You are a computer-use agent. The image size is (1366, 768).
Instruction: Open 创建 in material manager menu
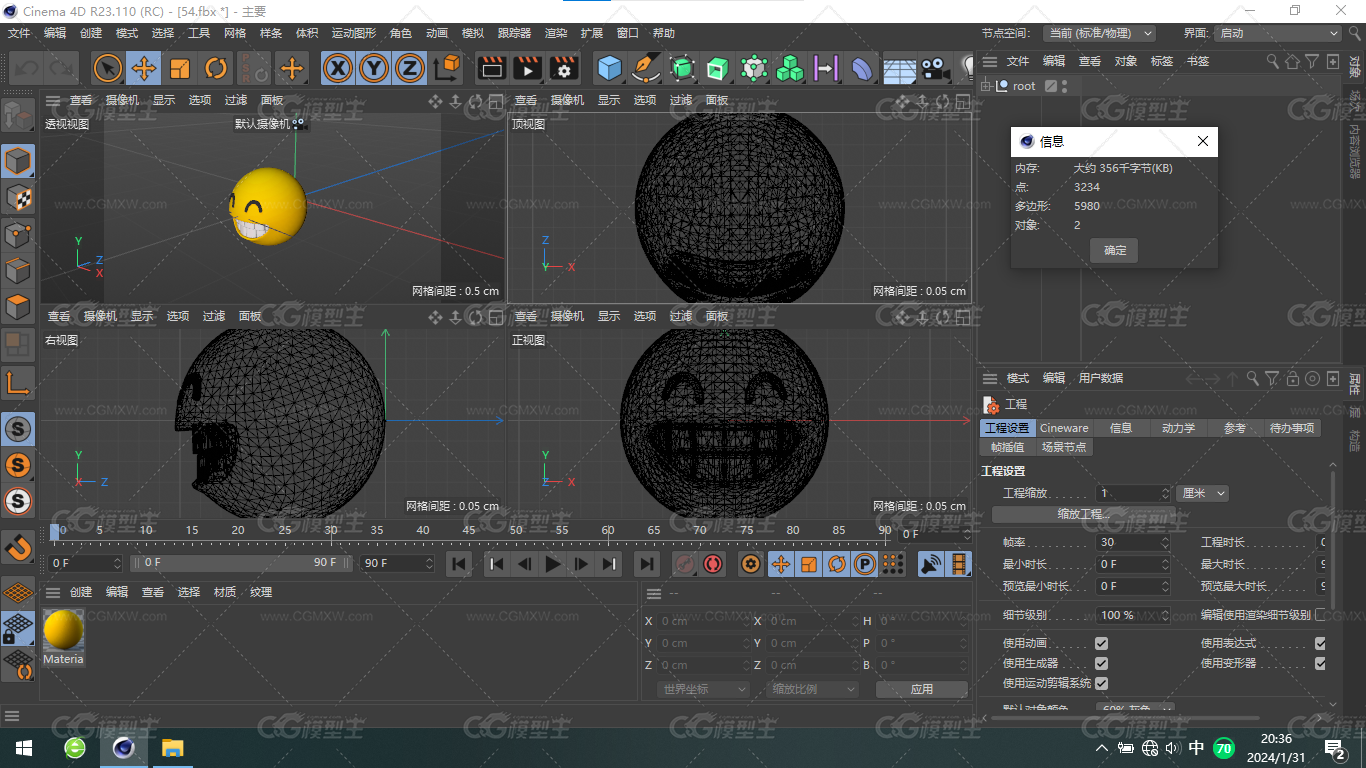pos(81,592)
